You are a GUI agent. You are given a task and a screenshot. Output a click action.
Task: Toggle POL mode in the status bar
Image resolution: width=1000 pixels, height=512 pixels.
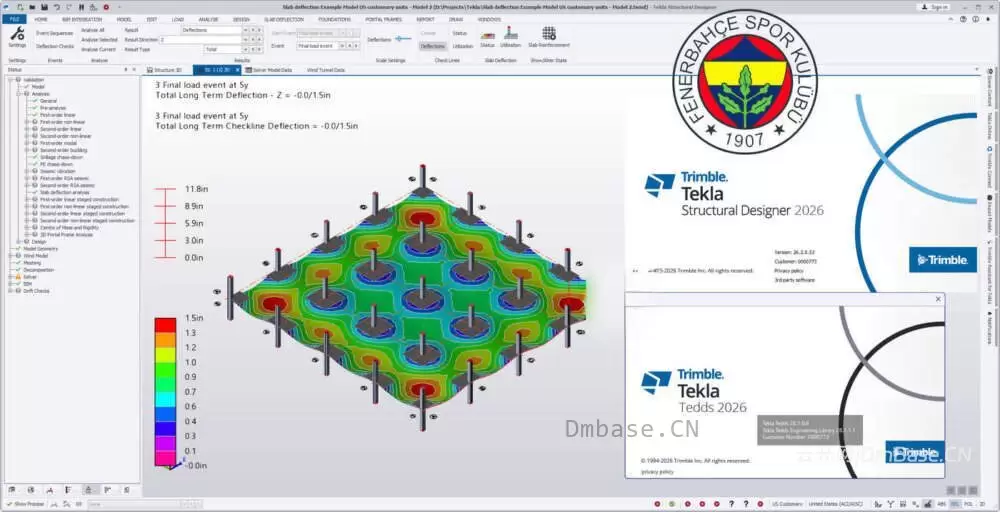(968, 504)
